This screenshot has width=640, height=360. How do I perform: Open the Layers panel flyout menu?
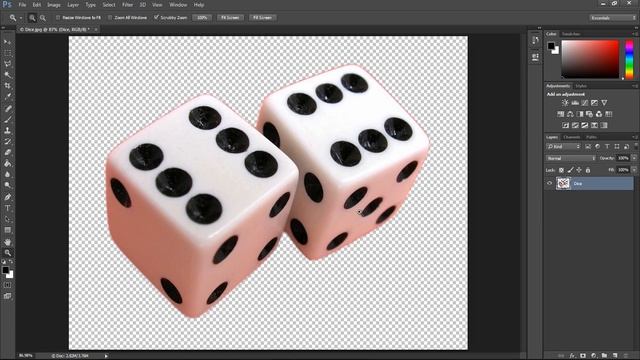pyautogui.click(x=634, y=137)
